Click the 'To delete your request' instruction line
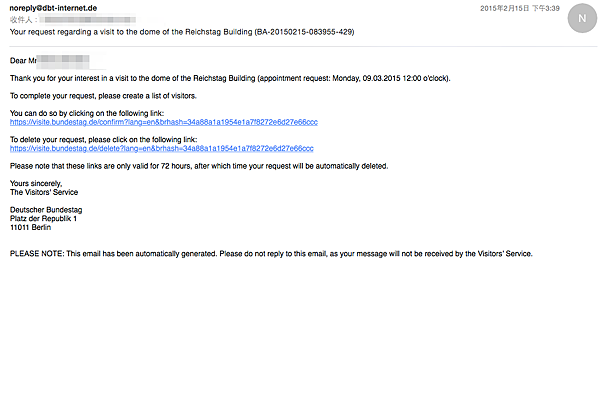Image resolution: width=600 pixels, height=401 pixels. point(104,140)
